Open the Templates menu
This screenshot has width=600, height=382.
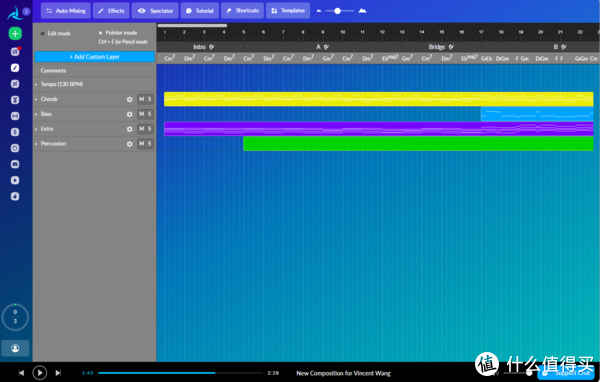(x=288, y=11)
